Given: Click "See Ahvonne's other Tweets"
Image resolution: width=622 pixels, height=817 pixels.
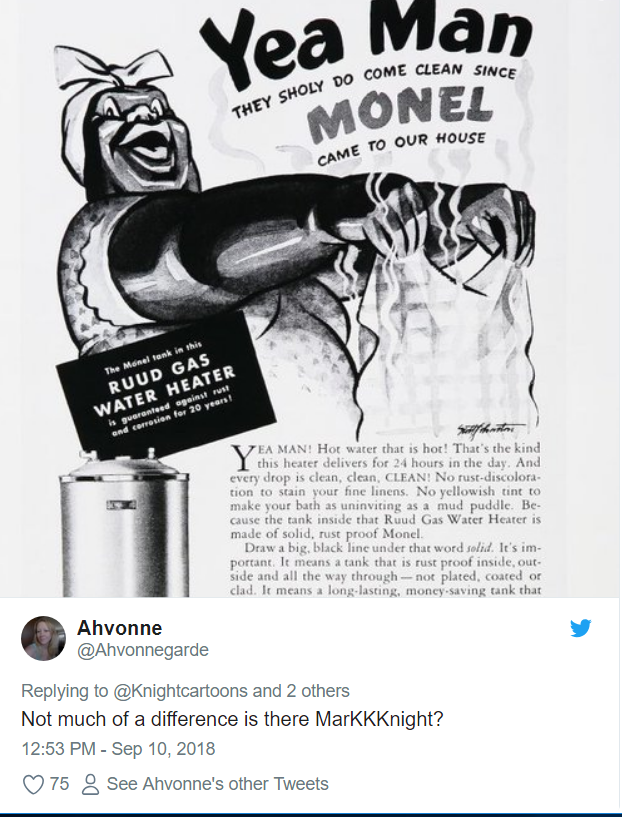Looking at the screenshot, I should coord(217,784).
